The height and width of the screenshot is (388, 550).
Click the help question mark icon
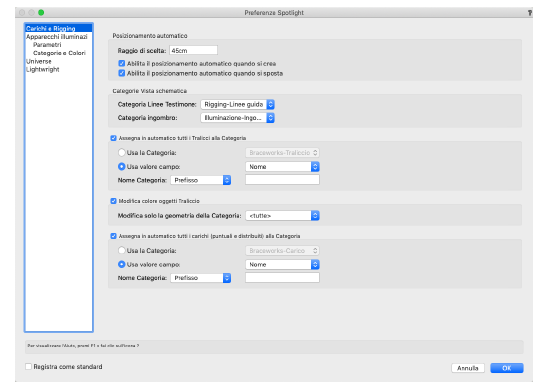(x=530, y=13)
